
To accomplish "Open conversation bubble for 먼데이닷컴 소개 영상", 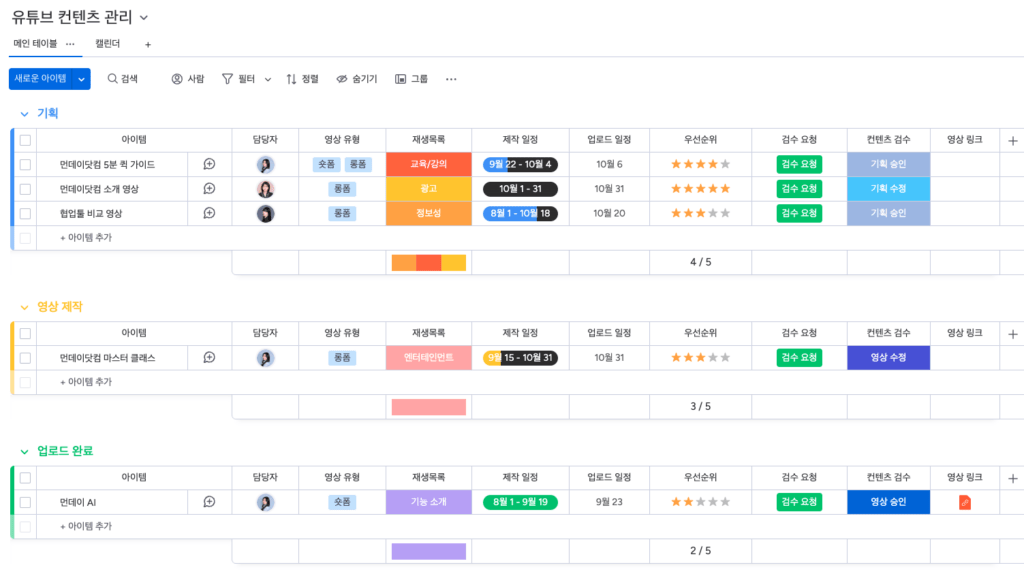I will click(209, 189).
